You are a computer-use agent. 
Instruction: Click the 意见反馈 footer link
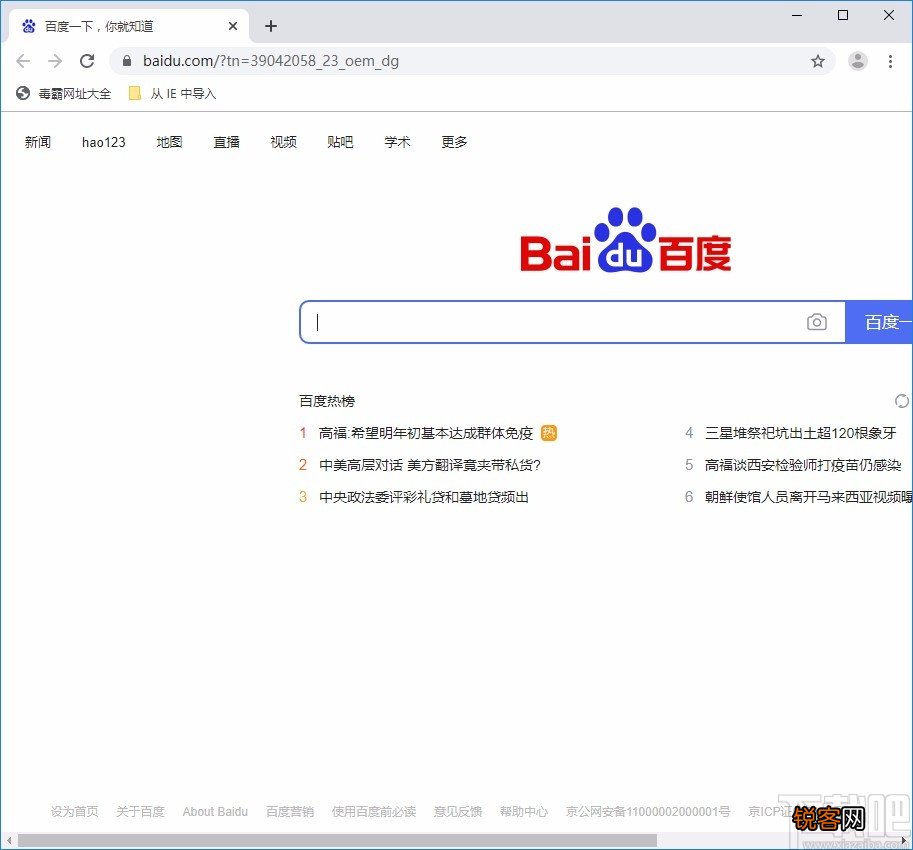click(x=458, y=811)
